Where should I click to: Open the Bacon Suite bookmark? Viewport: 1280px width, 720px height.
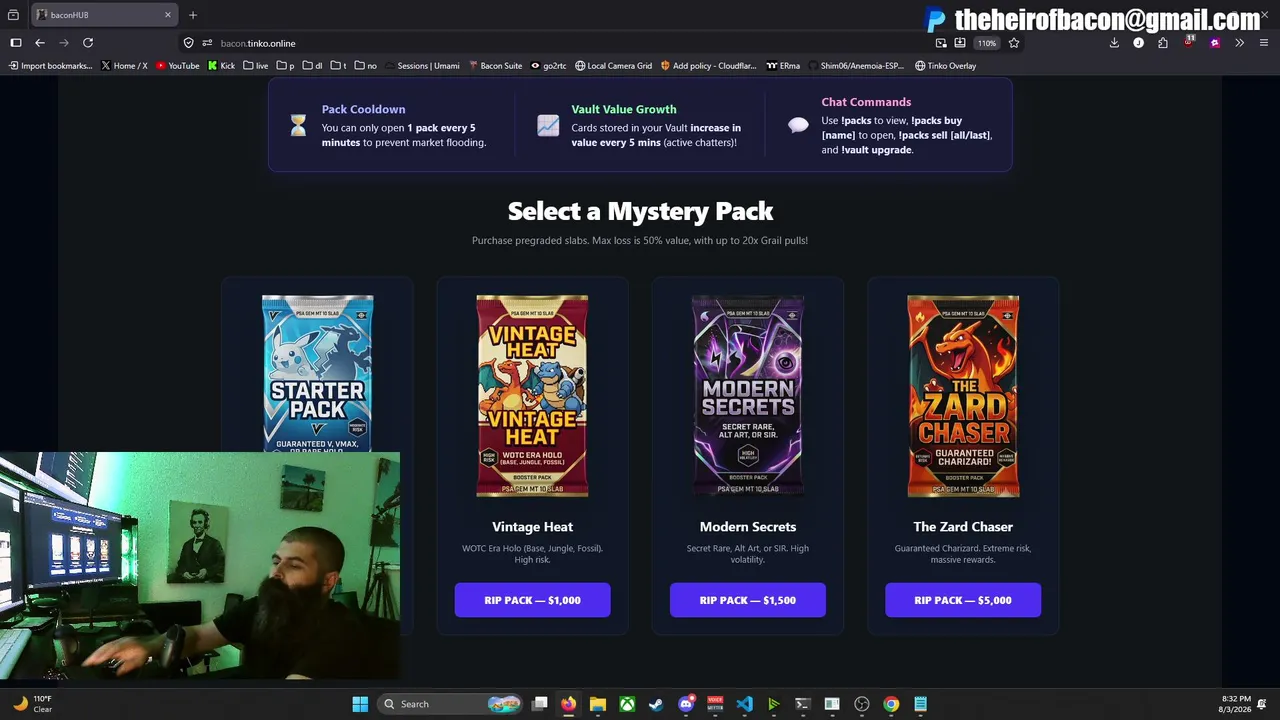point(495,66)
